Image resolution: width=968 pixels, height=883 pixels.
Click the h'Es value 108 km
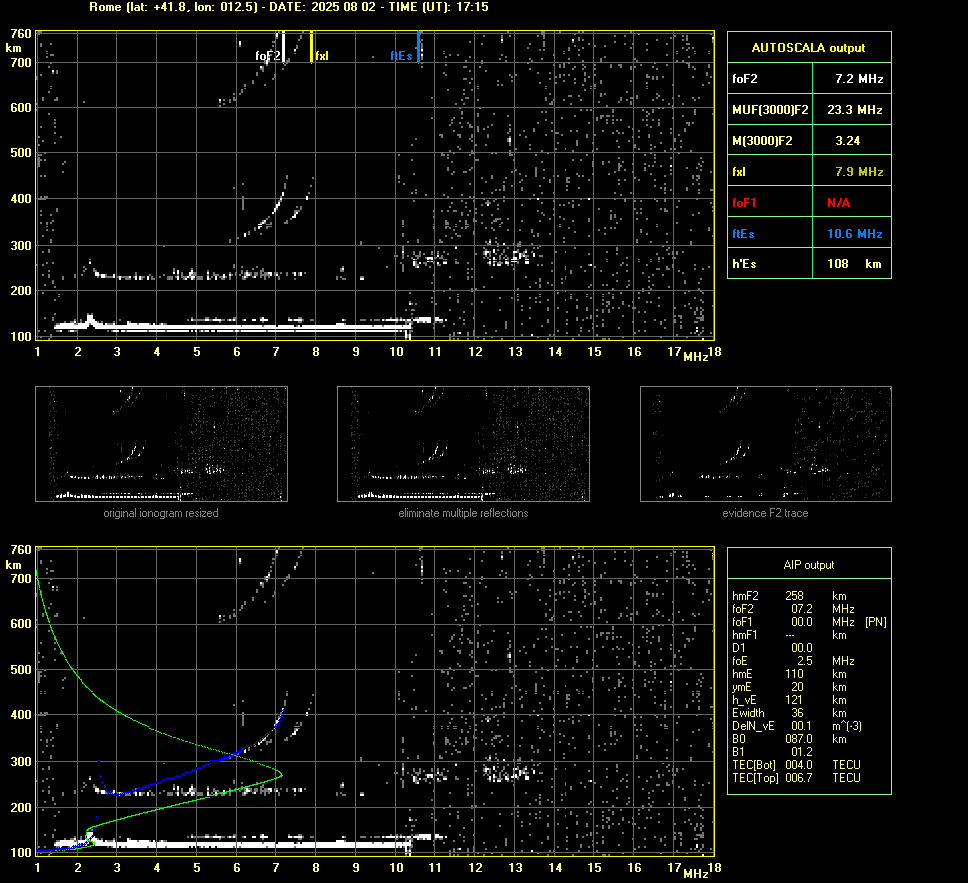click(x=854, y=264)
